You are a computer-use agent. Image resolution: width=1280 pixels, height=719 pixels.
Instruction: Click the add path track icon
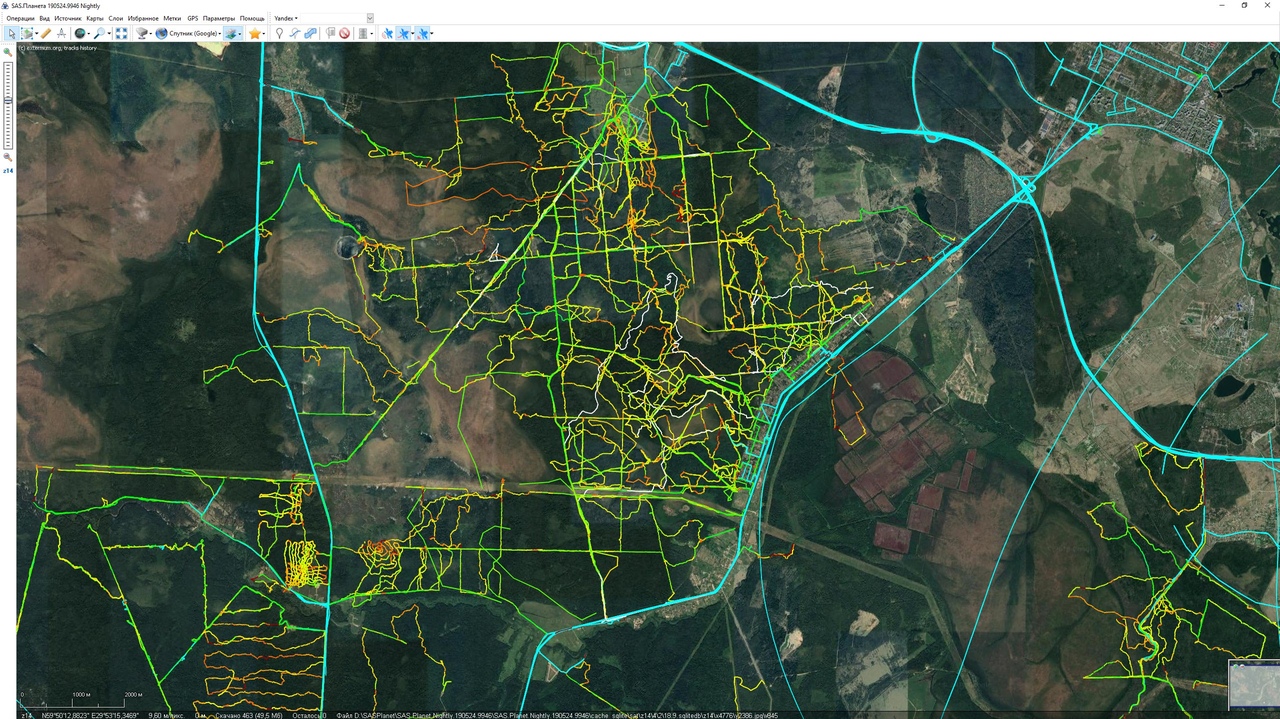pos(295,33)
